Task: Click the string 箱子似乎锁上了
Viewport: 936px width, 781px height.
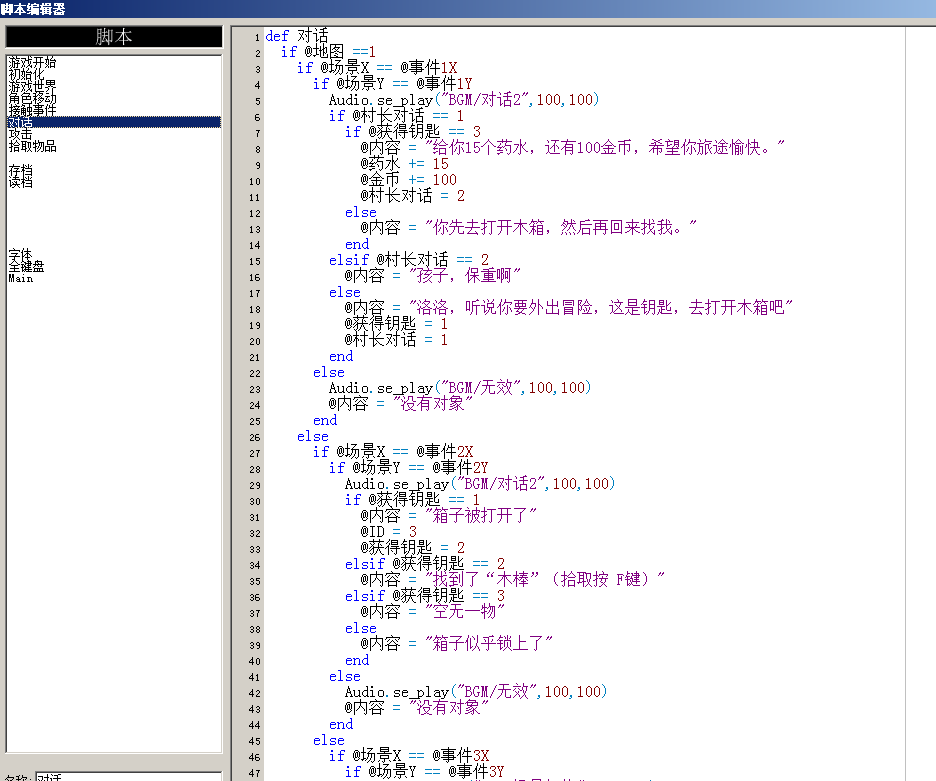Action: click(x=488, y=644)
